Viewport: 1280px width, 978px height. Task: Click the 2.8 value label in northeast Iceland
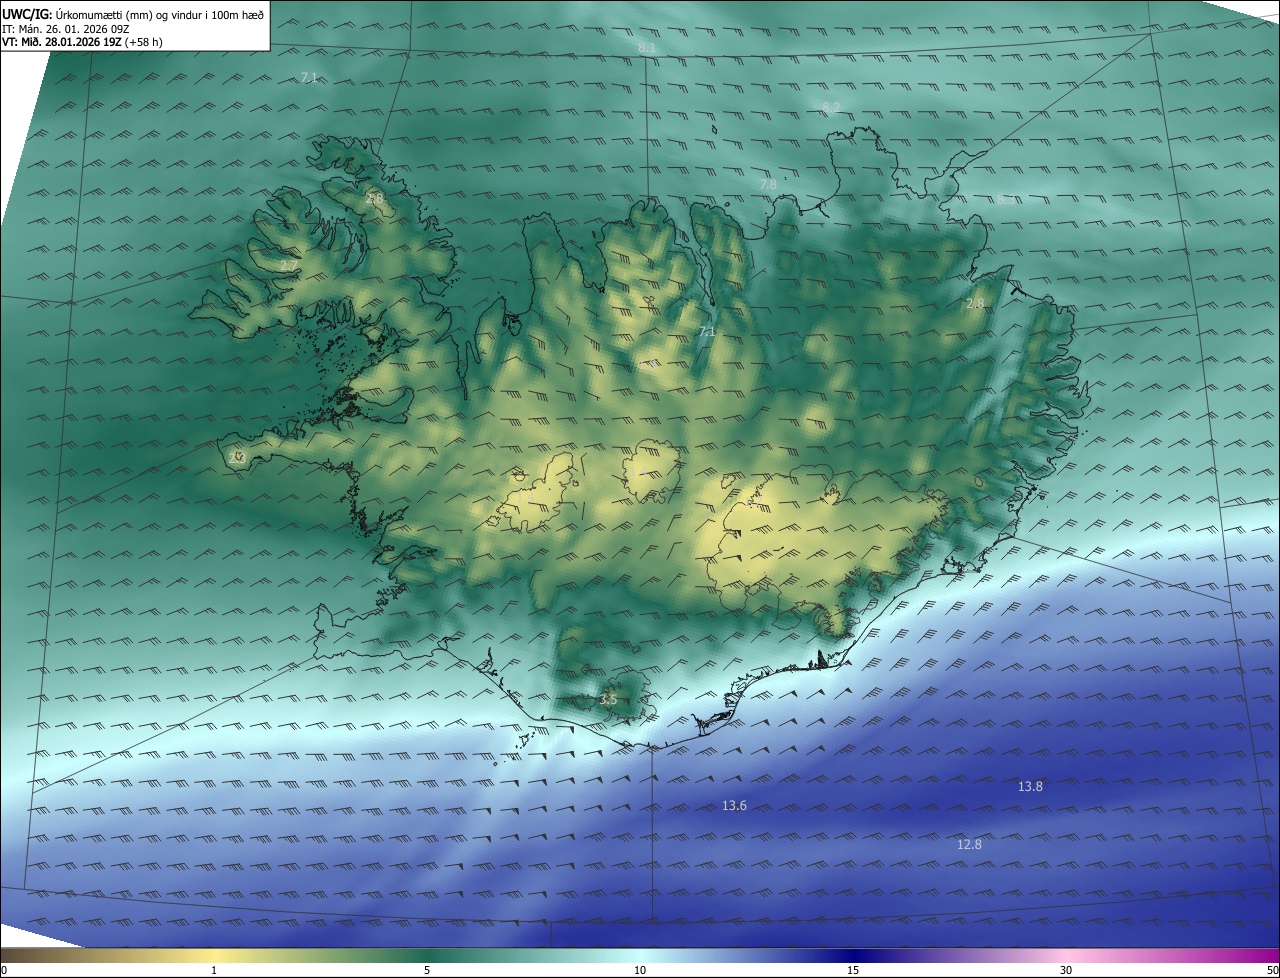click(975, 303)
